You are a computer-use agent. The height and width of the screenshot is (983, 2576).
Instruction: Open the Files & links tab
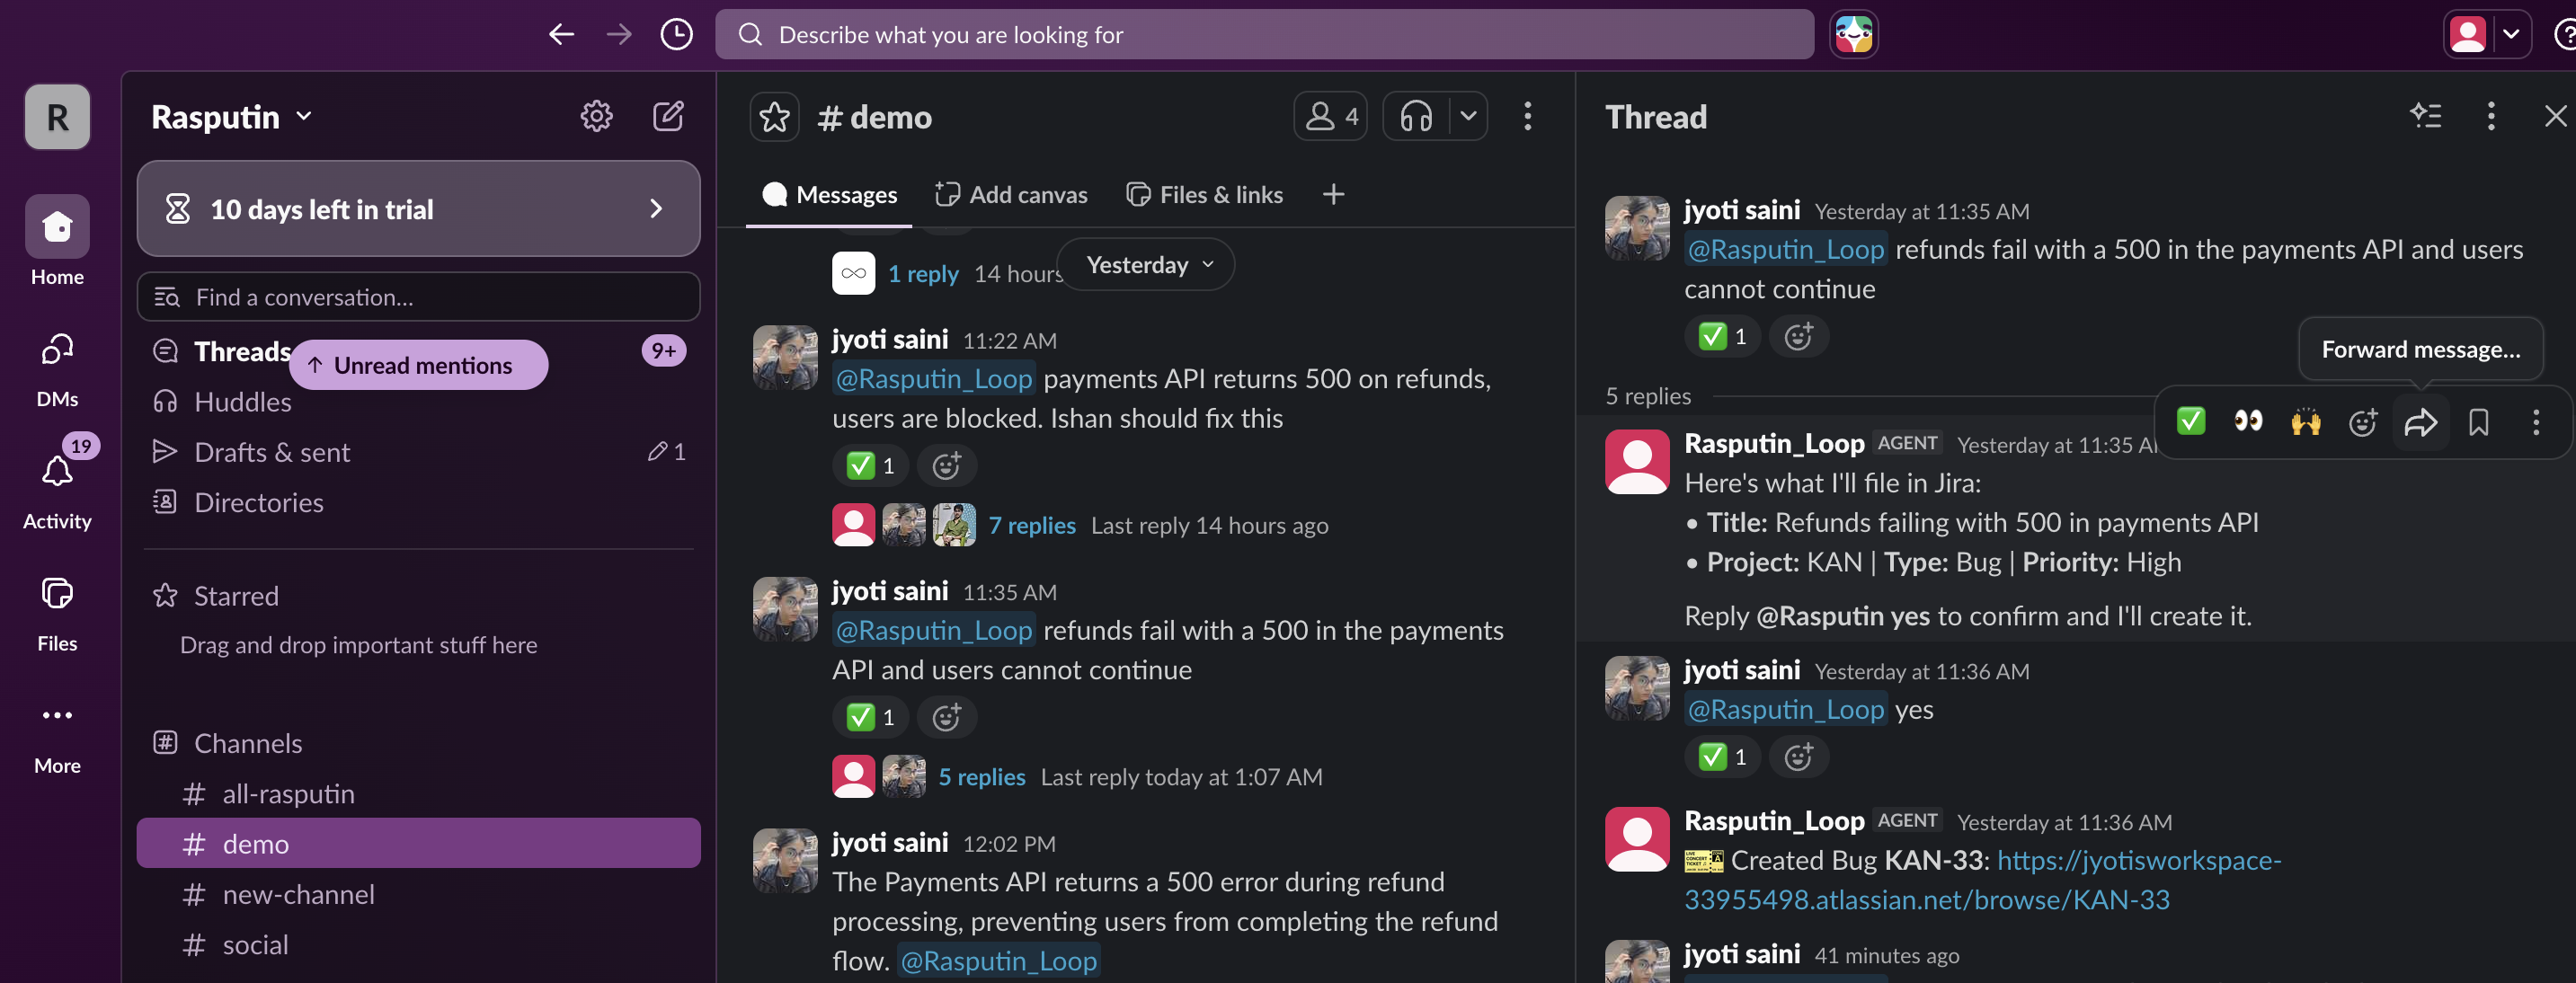(1204, 194)
